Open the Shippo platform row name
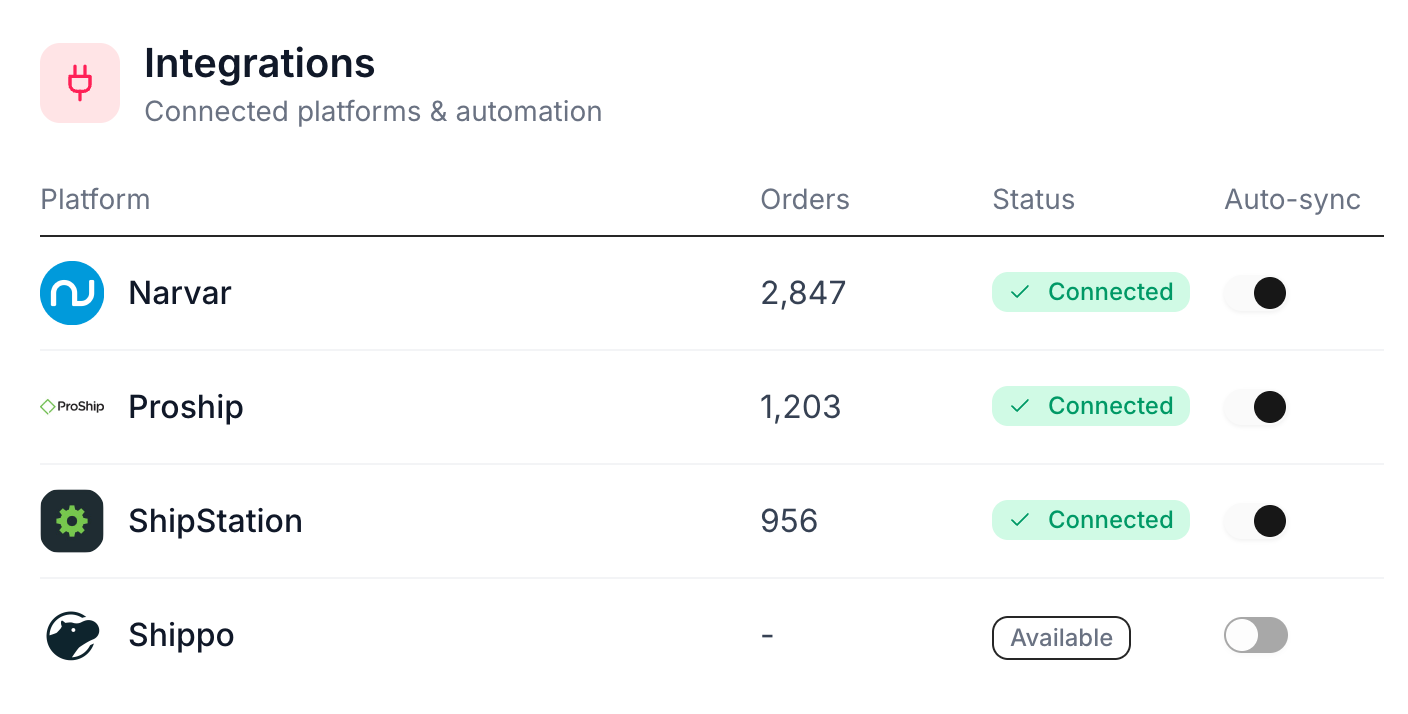 coord(181,636)
